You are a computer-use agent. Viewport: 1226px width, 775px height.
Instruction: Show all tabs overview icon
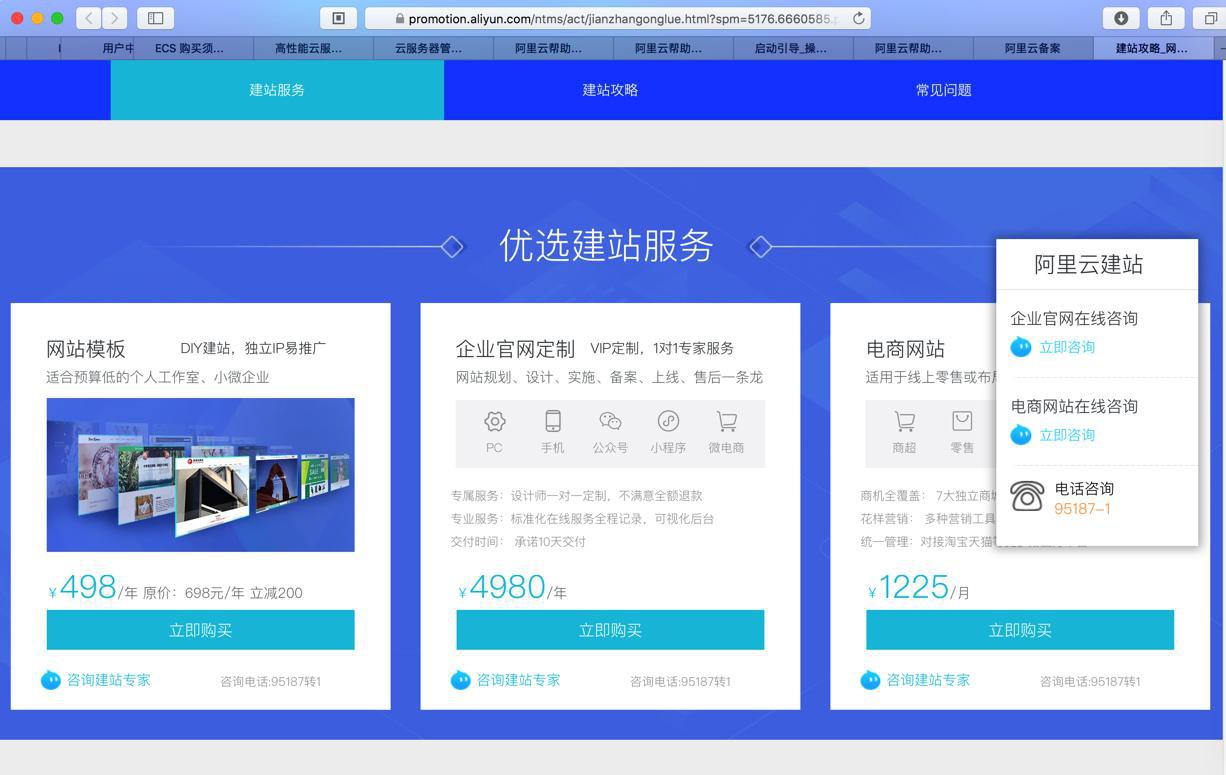coord(1210,18)
